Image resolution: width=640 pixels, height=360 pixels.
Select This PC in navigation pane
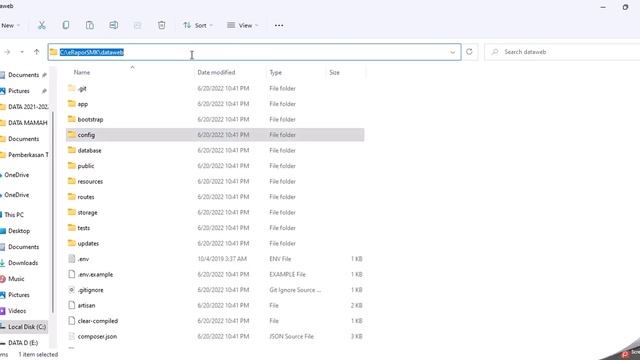[14, 215]
